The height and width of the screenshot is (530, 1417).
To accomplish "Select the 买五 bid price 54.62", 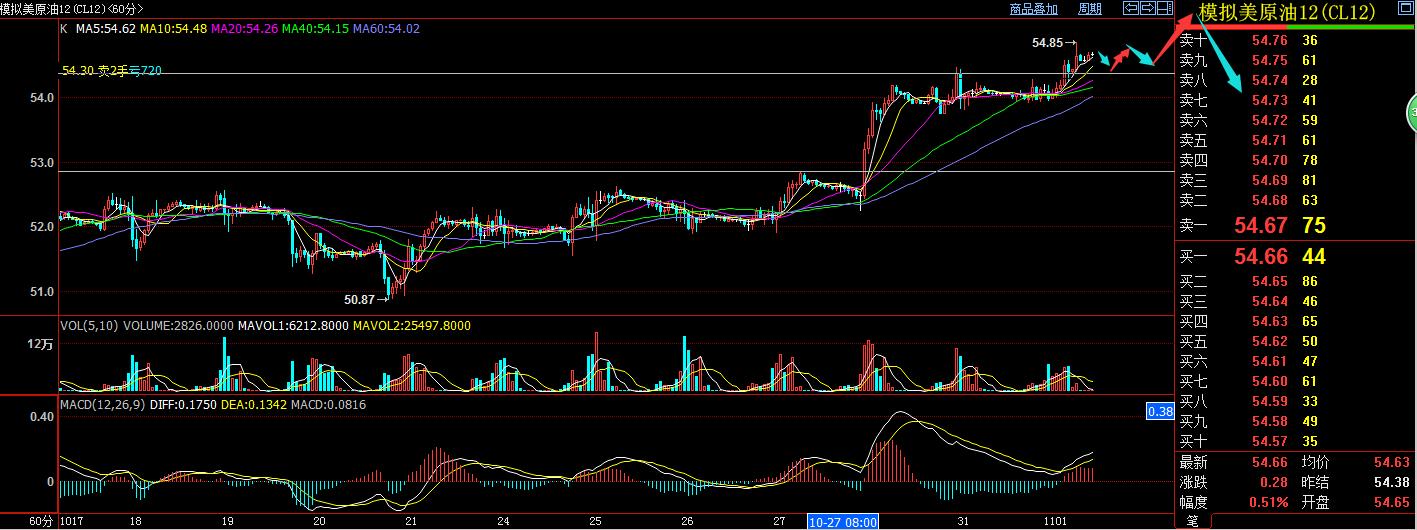I will (x=1269, y=341).
